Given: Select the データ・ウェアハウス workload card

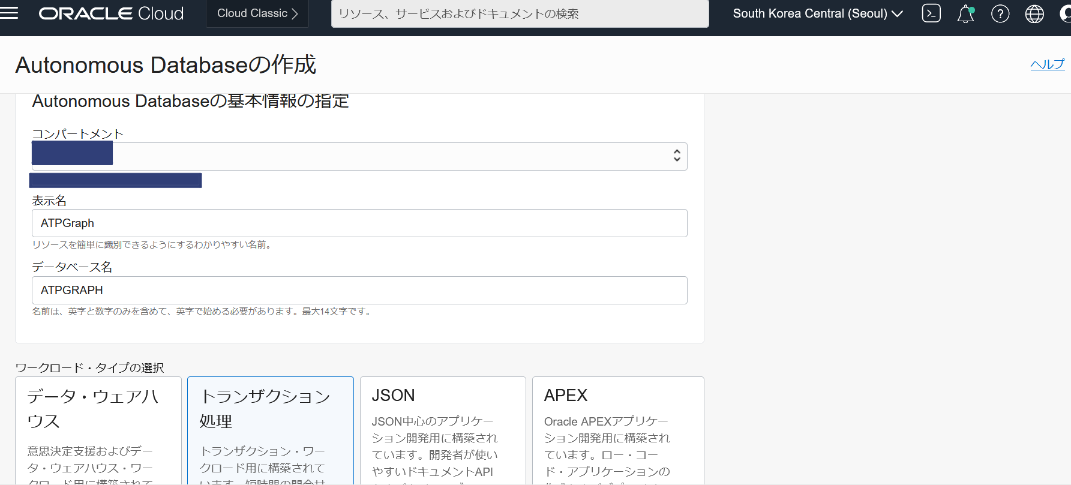Looking at the screenshot, I should [x=98, y=430].
